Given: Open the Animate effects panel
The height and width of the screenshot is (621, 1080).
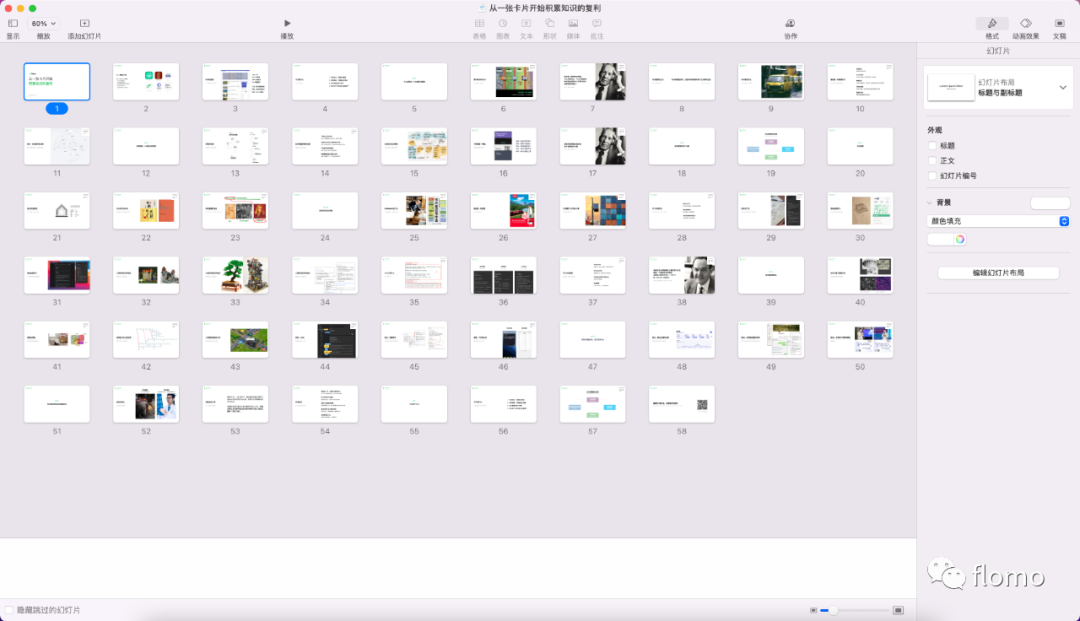Looking at the screenshot, I should pyautogui.click(x=1026, y=23).
